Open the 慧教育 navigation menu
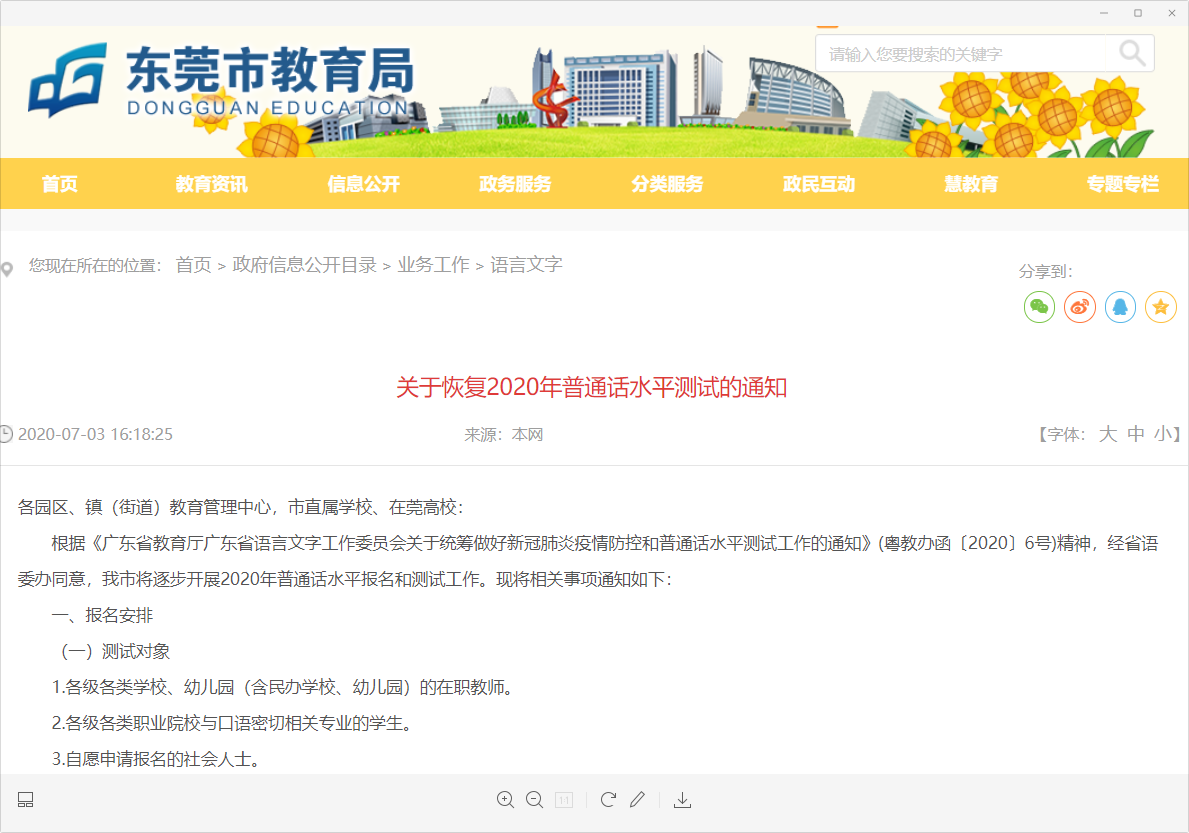1189x833 pixels. [x=971, y=183]
